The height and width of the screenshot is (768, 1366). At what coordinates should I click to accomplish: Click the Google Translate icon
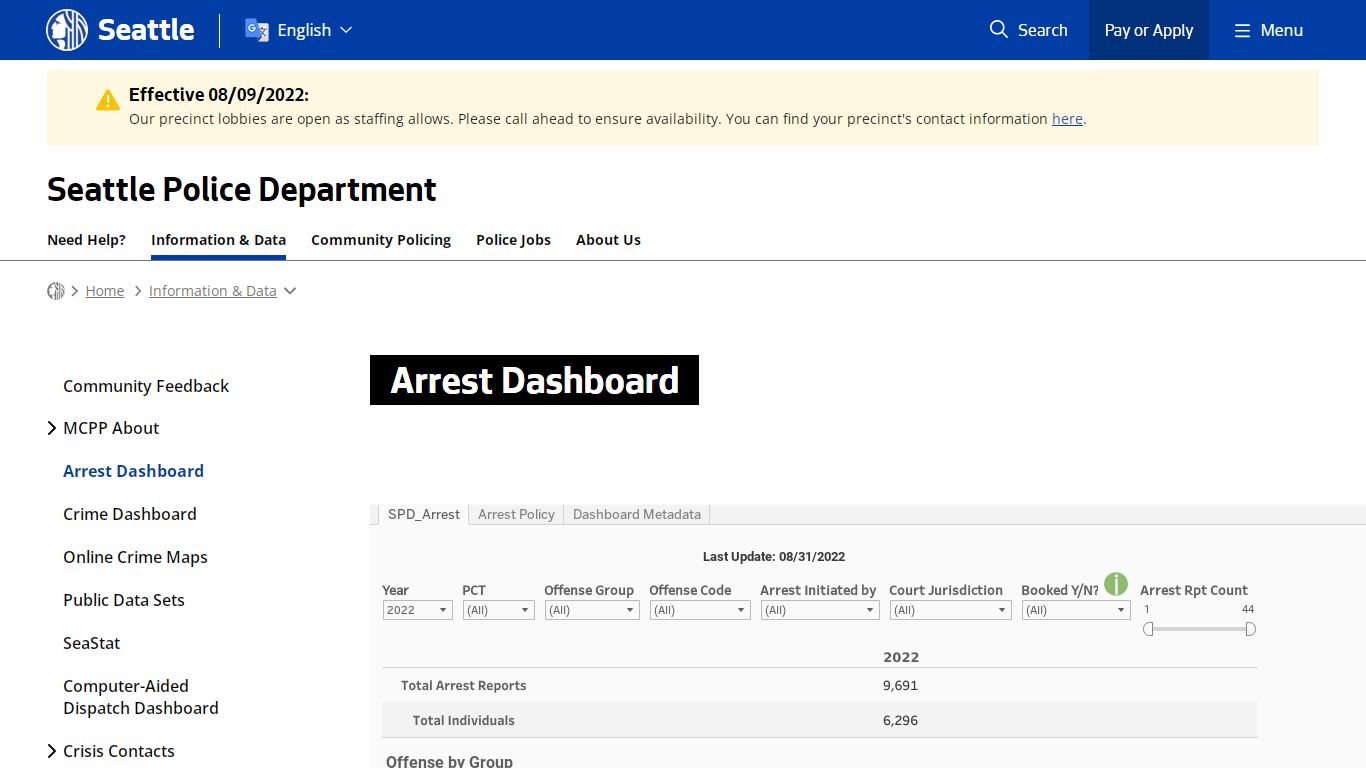pos(257,30)
